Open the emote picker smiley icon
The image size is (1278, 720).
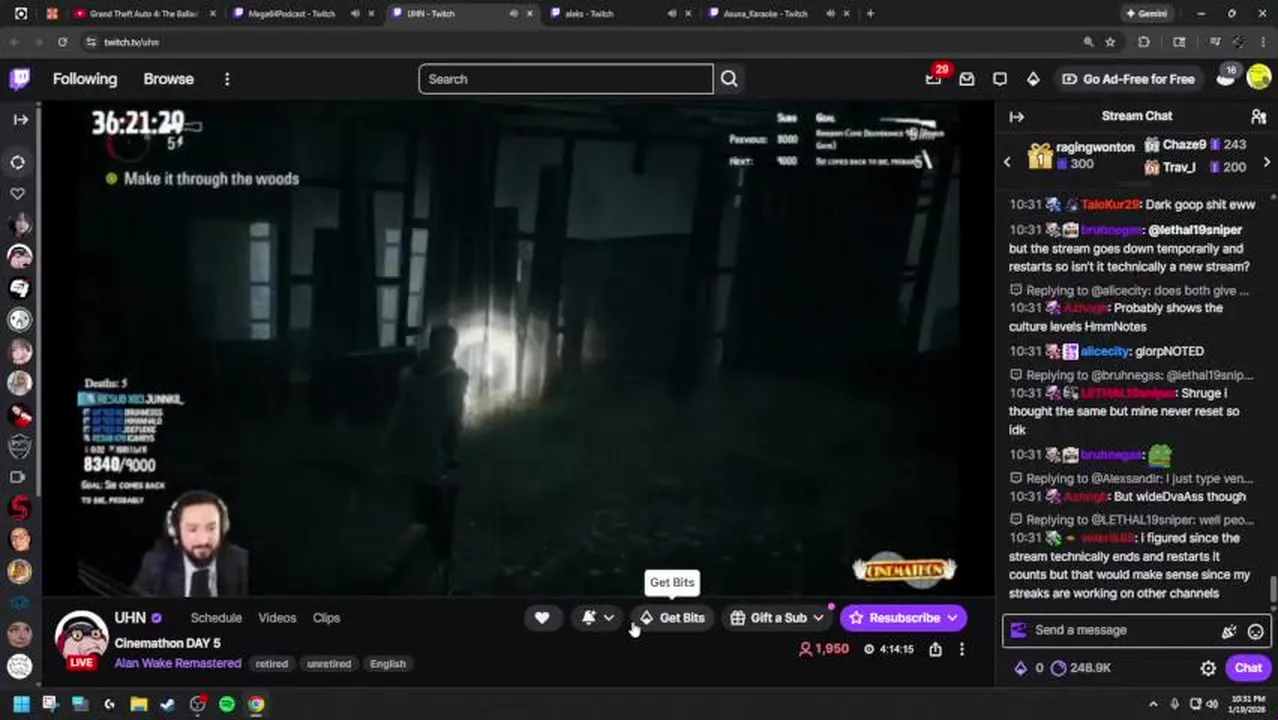(1255, 631)
